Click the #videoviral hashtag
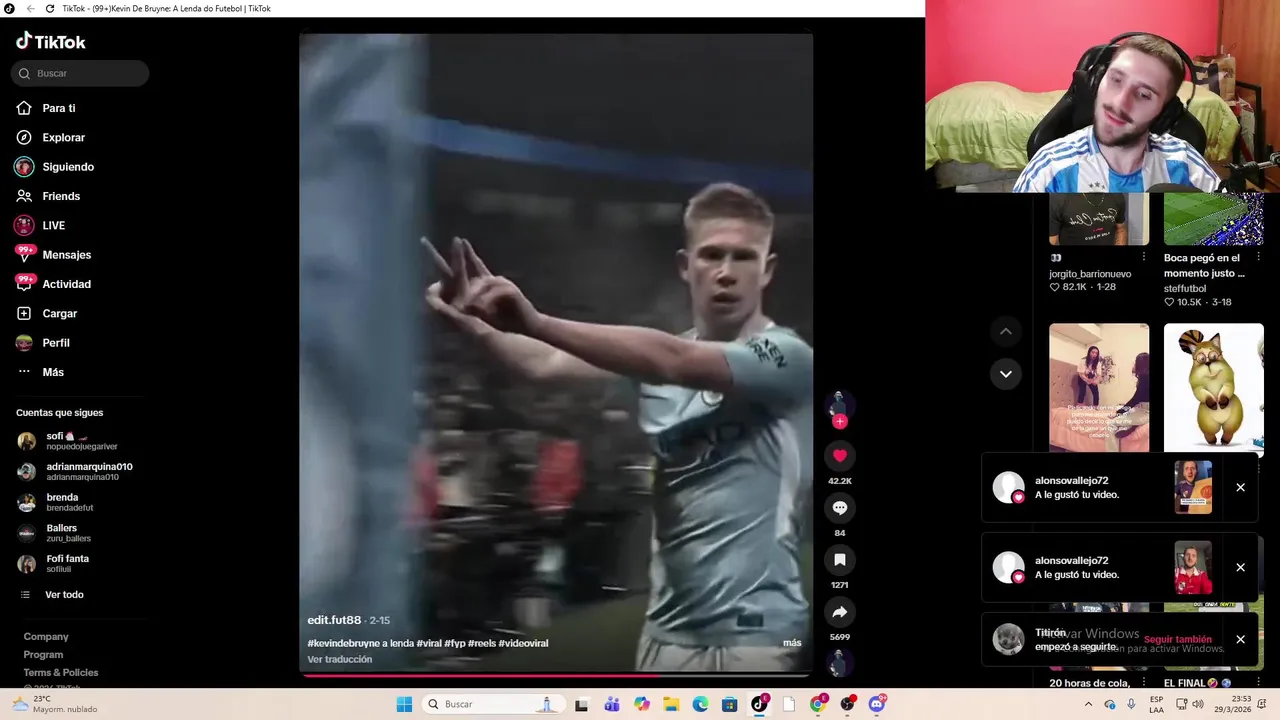 point(523,643)
